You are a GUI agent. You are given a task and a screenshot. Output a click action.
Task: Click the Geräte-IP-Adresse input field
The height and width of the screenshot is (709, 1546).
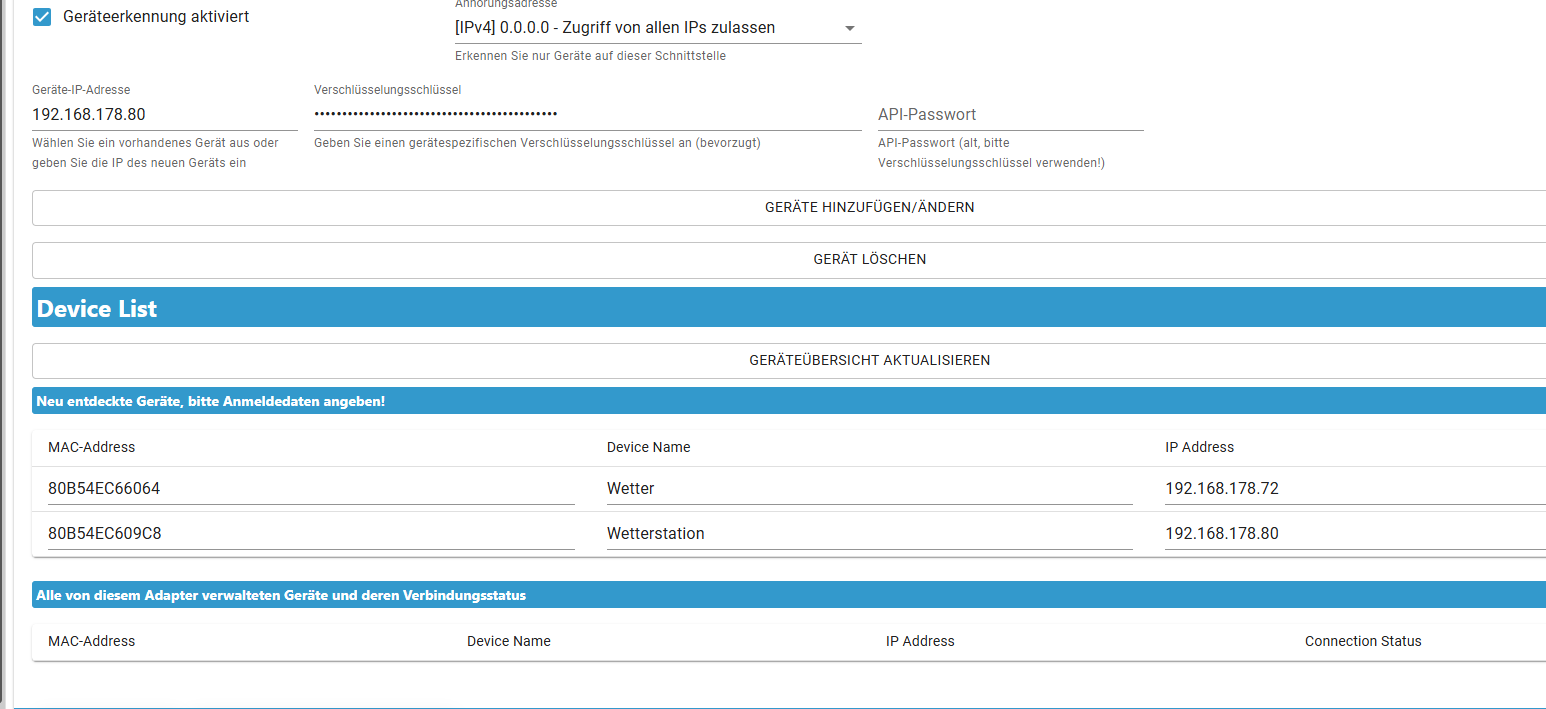coord(164,115)
